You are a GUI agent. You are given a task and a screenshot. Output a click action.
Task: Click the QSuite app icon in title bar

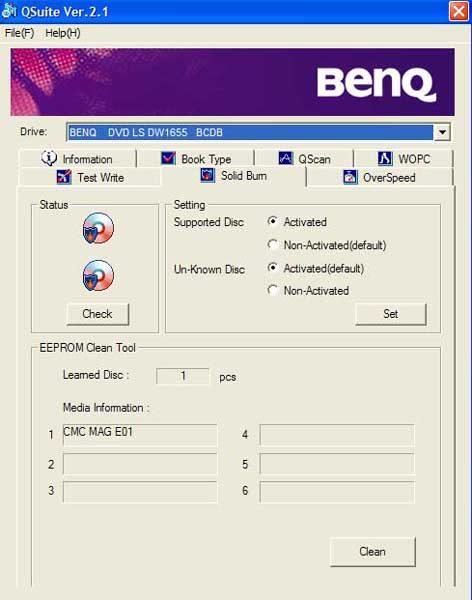(x=9, y=11)
